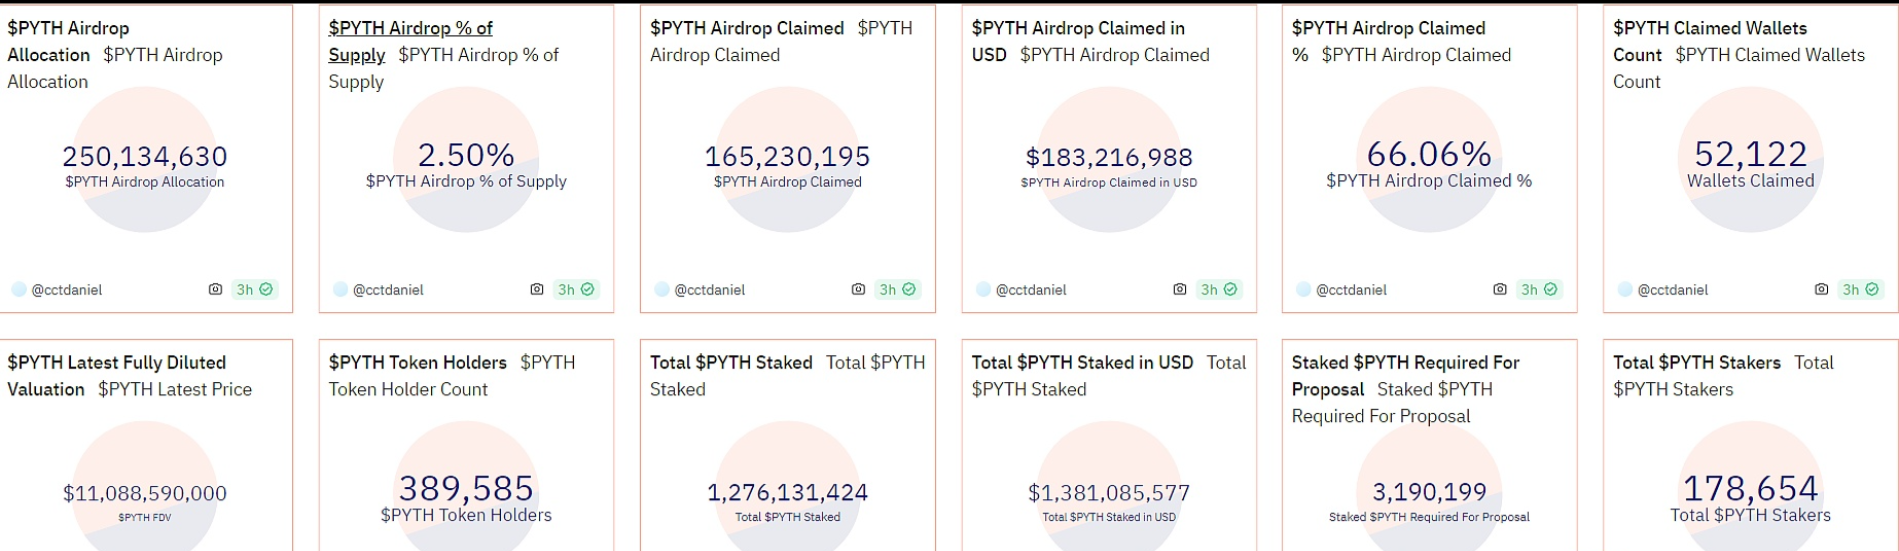Click 3h status badge on Airdrop Claimed % card

(x=1538, y=290)
